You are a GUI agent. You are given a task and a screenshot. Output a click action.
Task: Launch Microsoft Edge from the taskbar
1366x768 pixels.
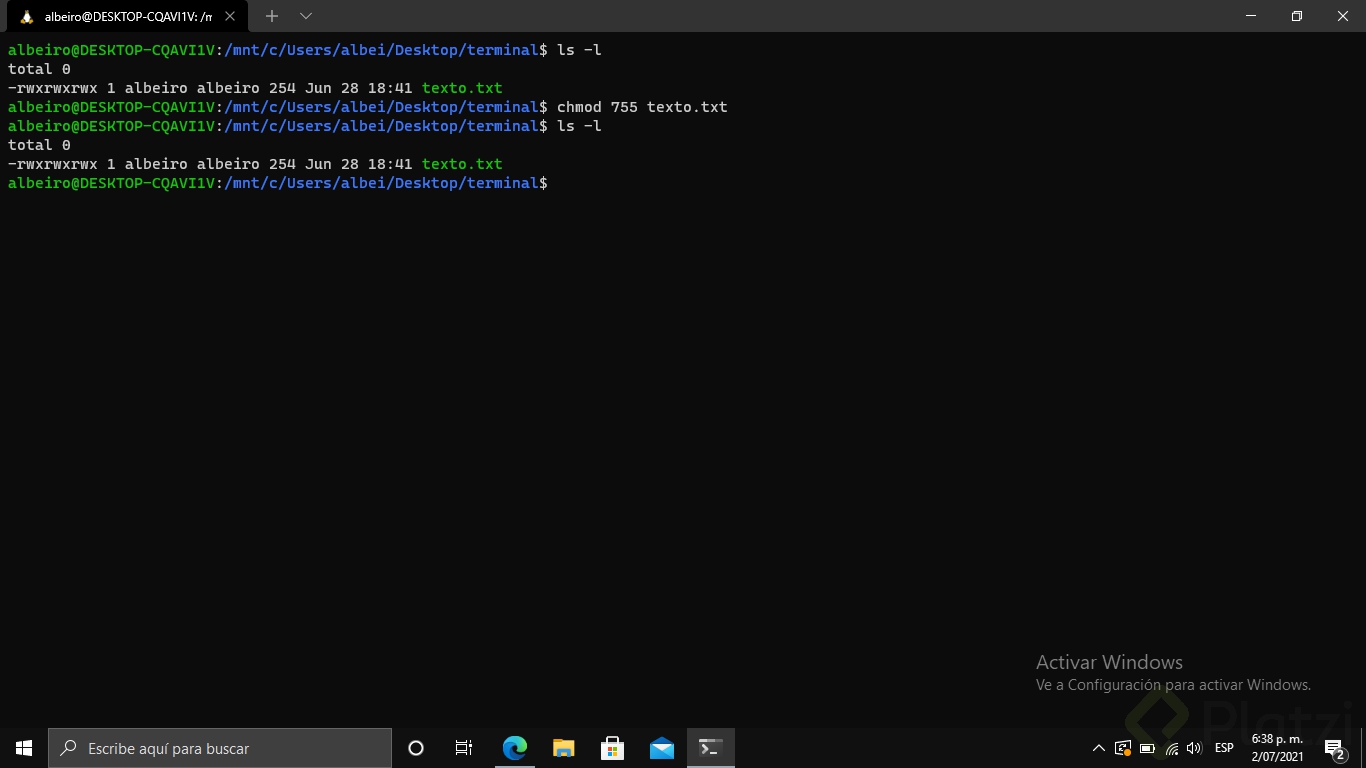coord(515,748)
